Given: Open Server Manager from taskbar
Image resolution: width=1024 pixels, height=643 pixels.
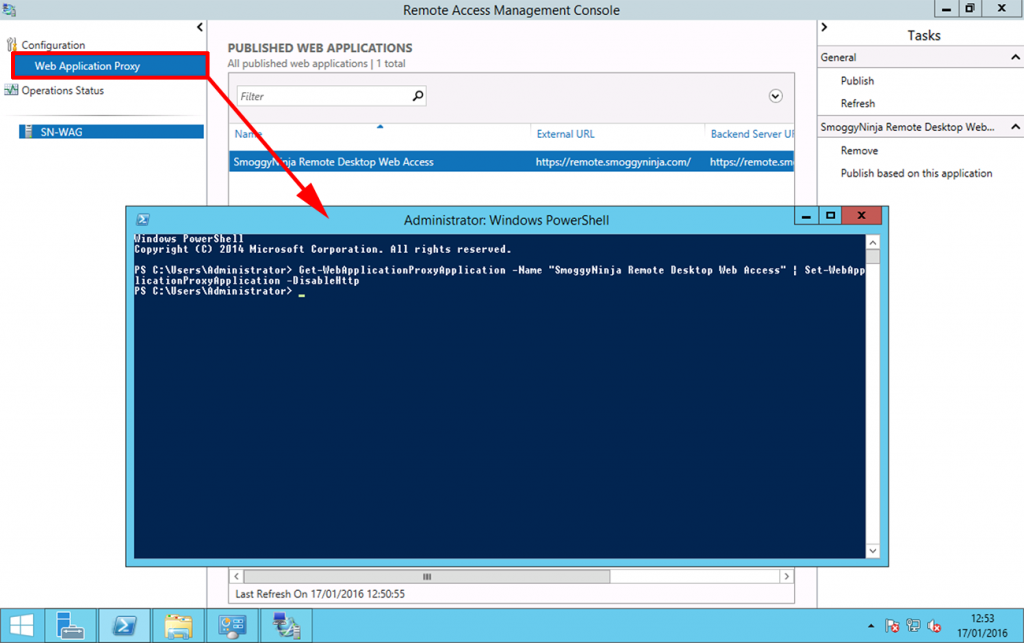Looking at the screenshot, I should (x=70, y=627).
